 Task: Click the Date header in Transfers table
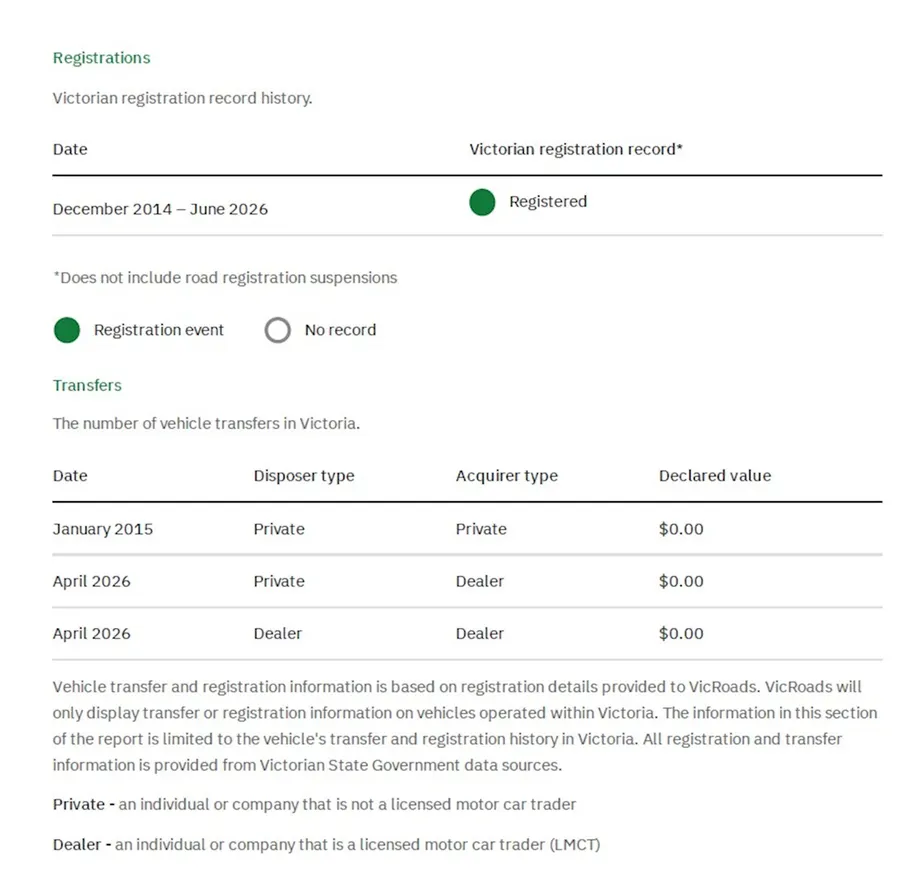click(70, 475)
